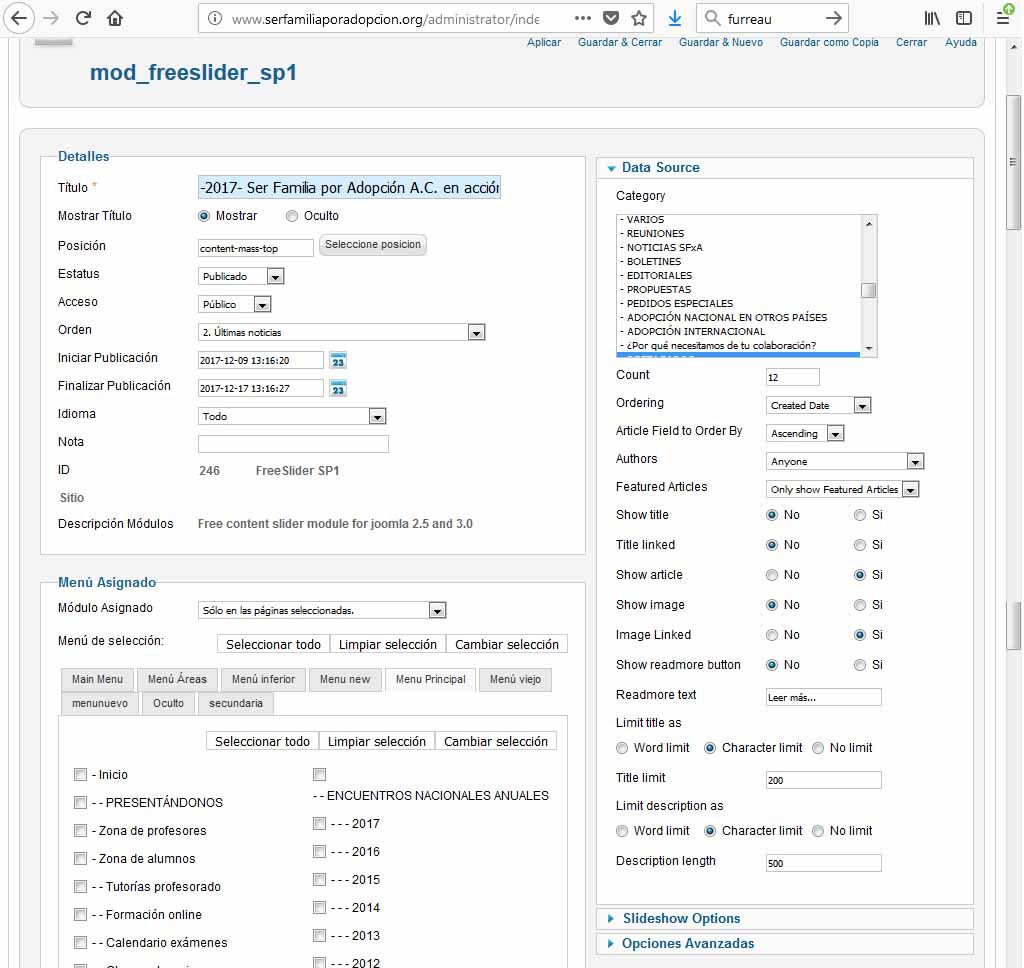Click Guardar como Copia
Viewport: 1024px width, 968px height.
point(829,42)
